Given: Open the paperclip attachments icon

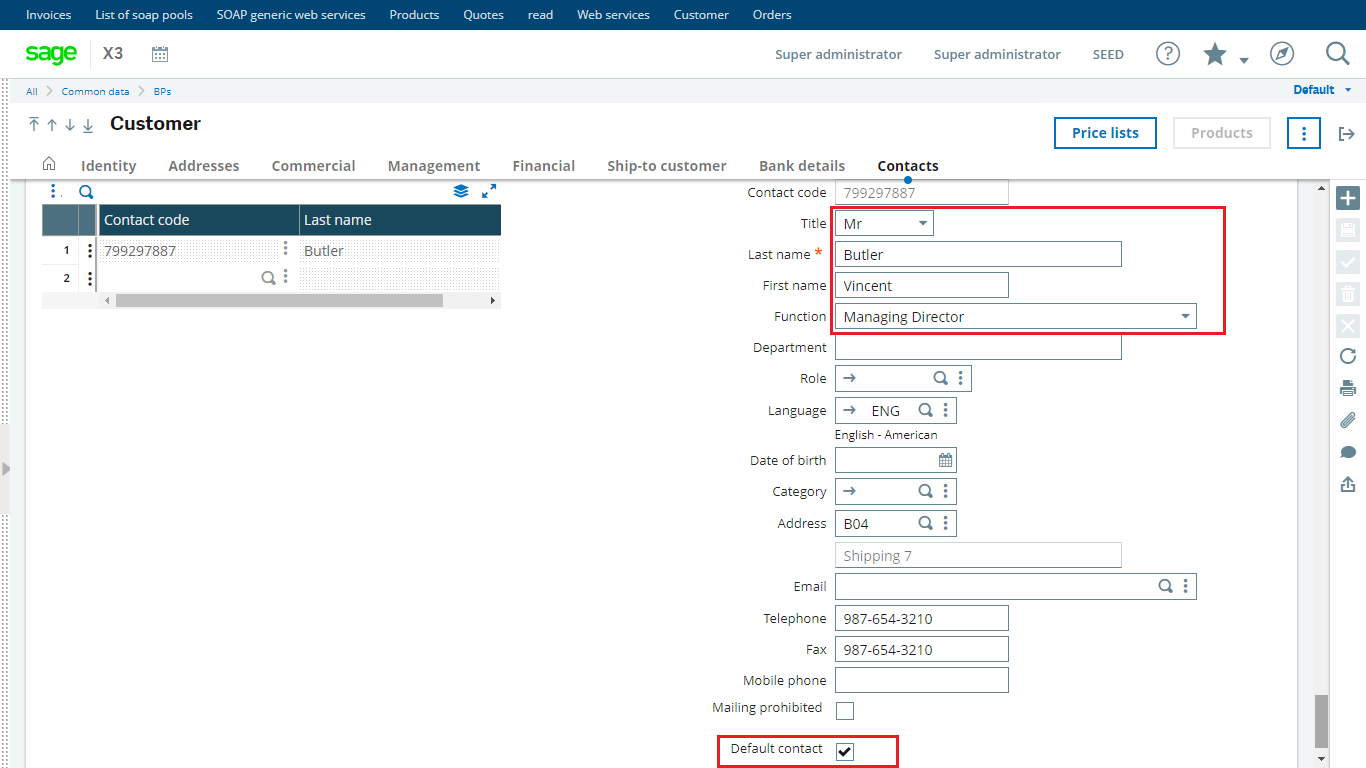Looking at the screenshot, I should (x=1347, y=421).
